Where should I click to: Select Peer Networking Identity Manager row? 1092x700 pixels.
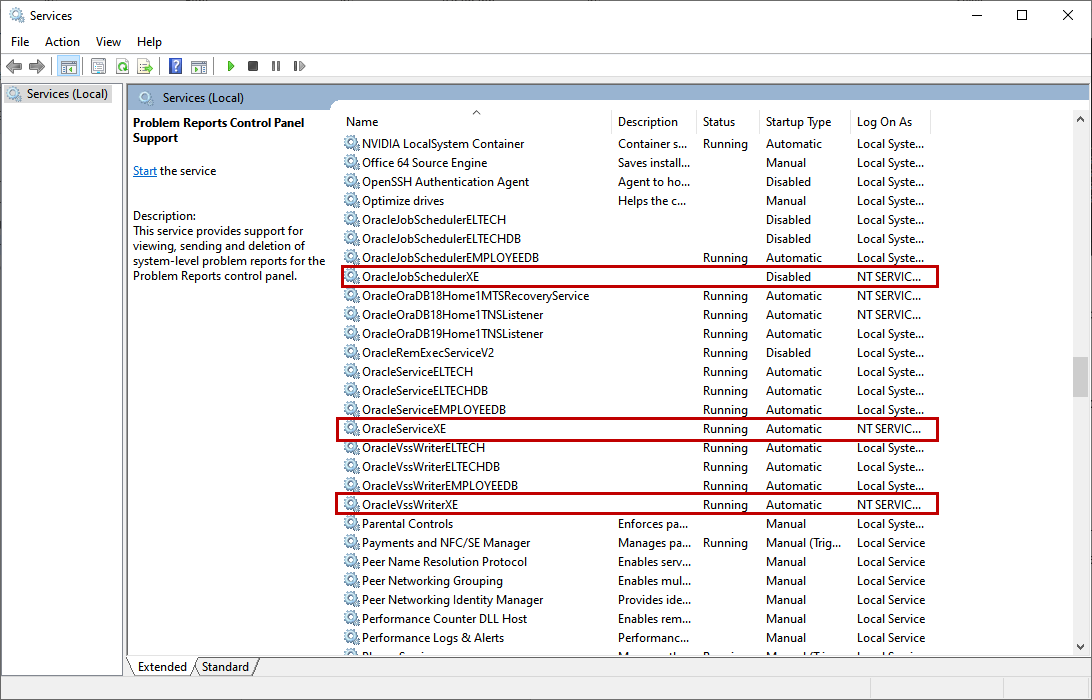click(637, 600)
